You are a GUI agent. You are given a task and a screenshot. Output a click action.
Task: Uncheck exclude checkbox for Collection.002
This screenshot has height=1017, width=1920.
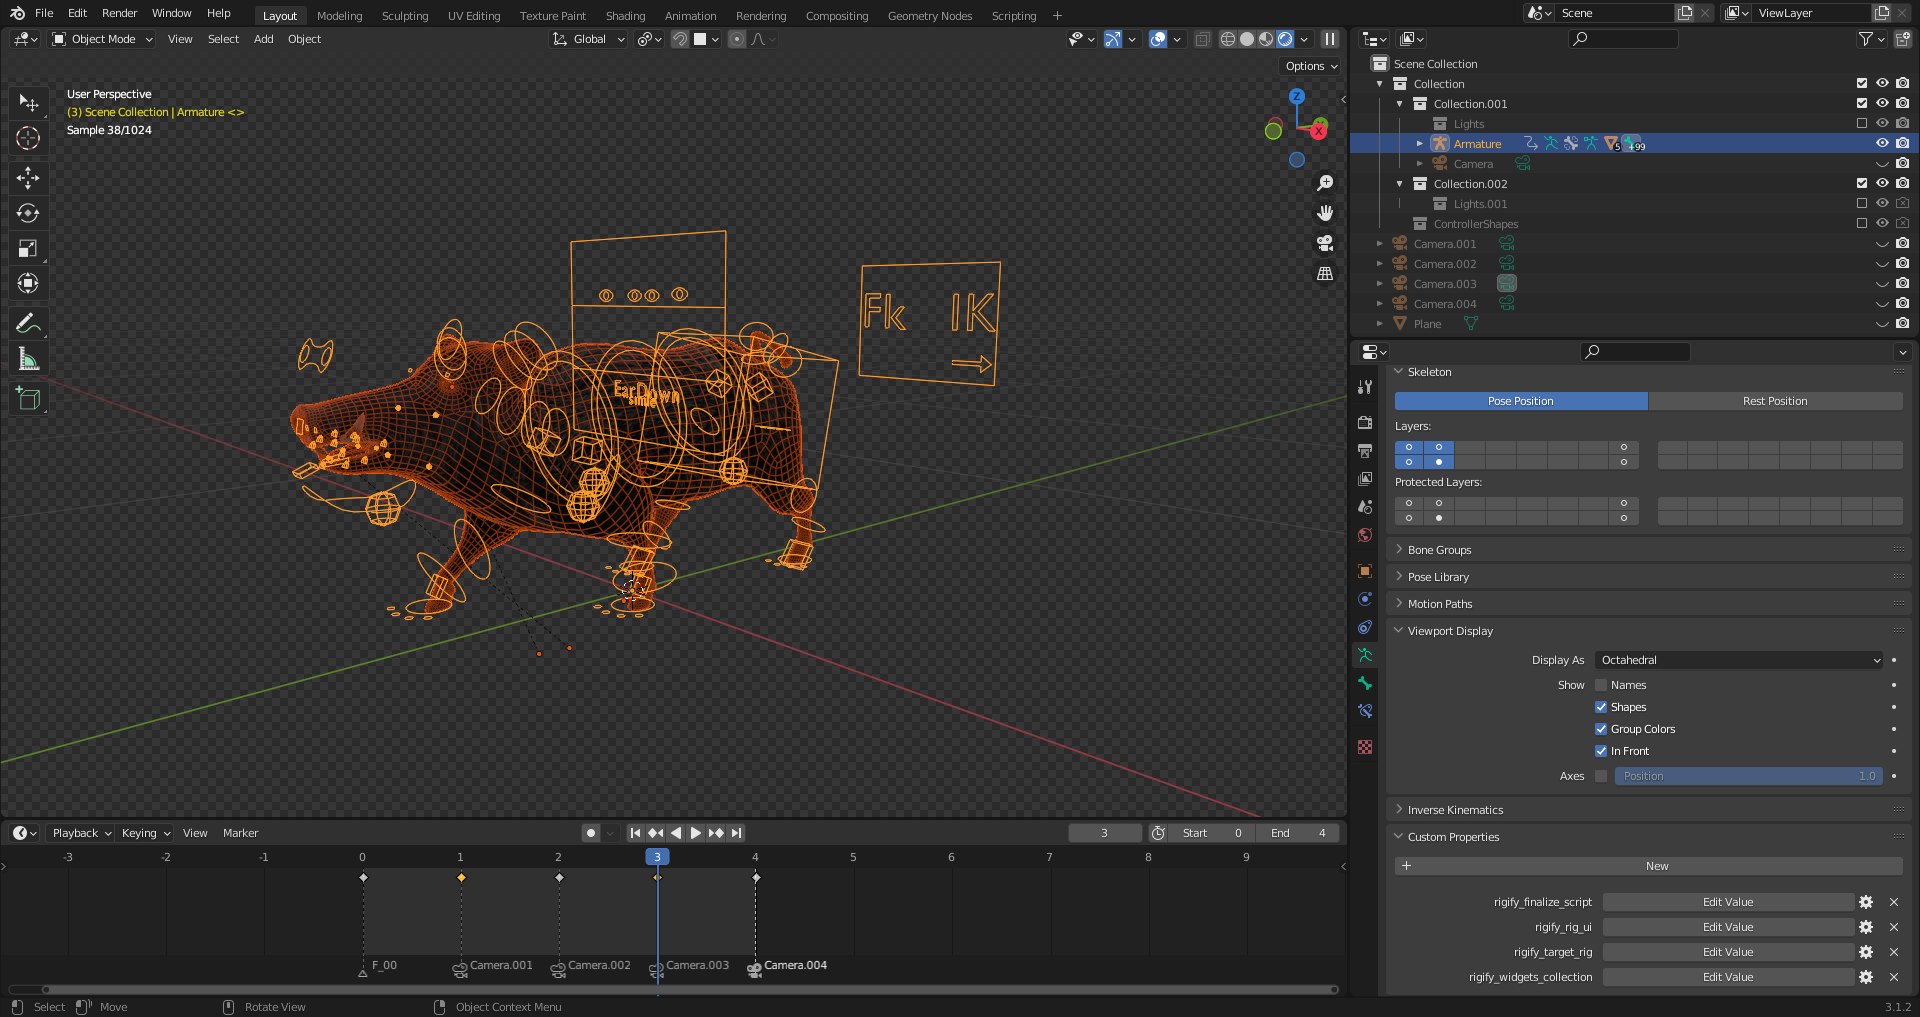(1862, 184)
